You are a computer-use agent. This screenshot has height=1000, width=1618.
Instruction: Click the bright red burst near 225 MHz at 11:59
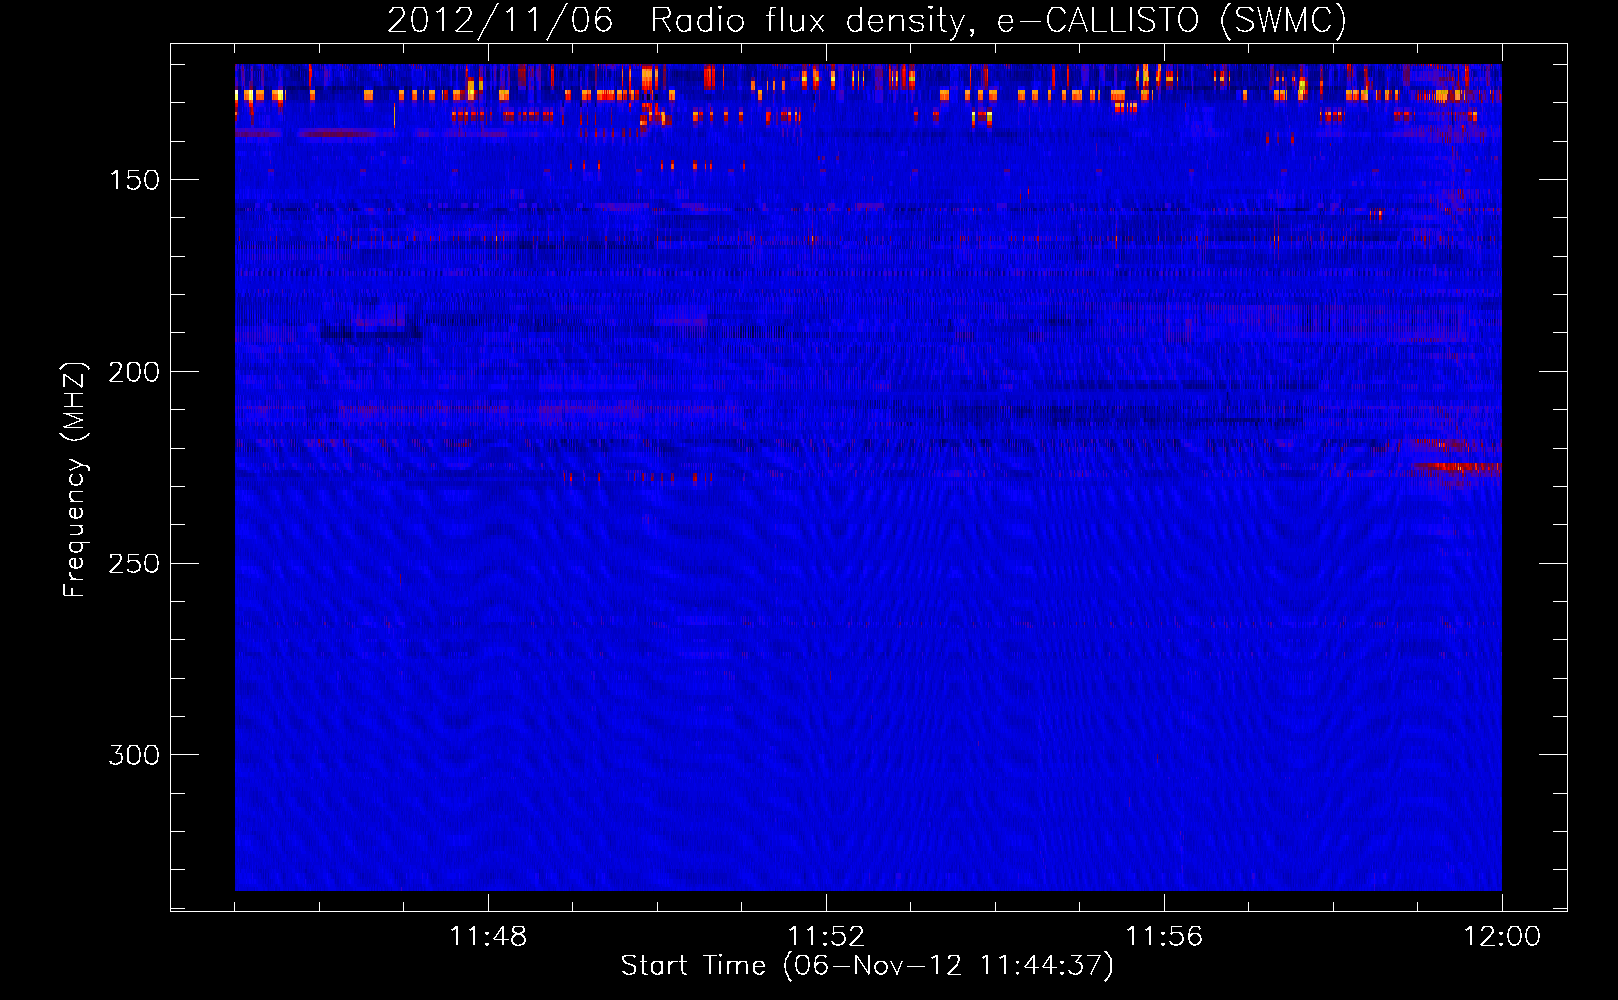[1459, 467]
